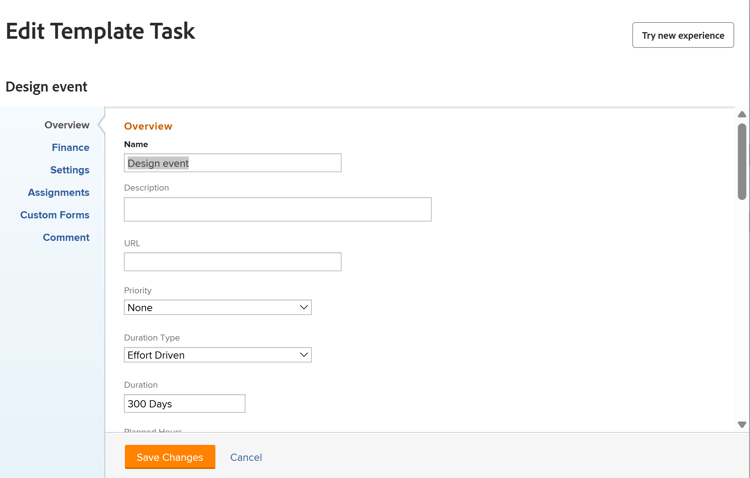Open the Custom Forms tab
The height and width of the screenshot is (478, 750).
click(x=54, y=215)
